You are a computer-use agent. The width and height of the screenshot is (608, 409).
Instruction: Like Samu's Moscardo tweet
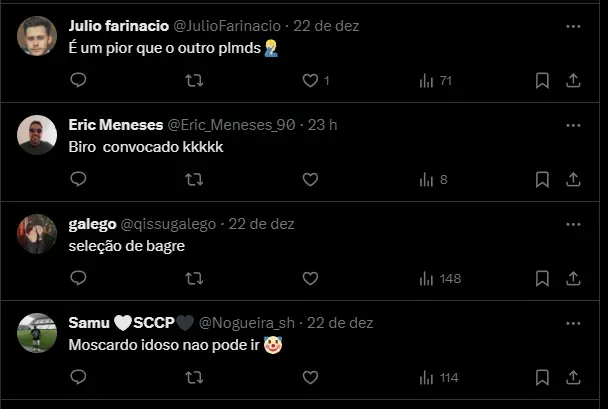click(310, 377)
